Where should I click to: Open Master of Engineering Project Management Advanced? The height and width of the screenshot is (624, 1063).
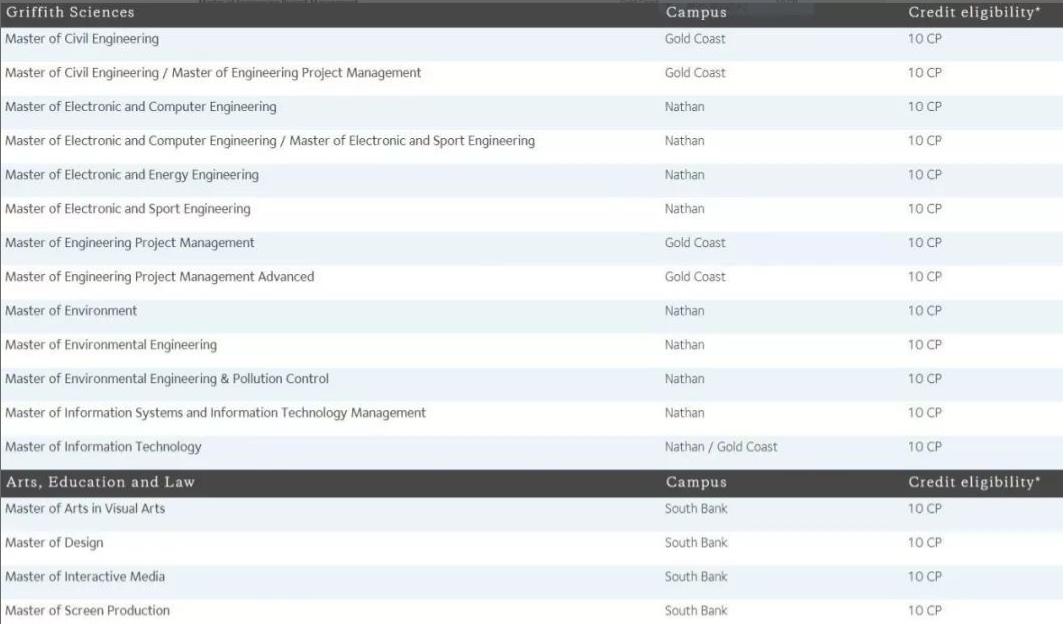[x=160, y=277]
